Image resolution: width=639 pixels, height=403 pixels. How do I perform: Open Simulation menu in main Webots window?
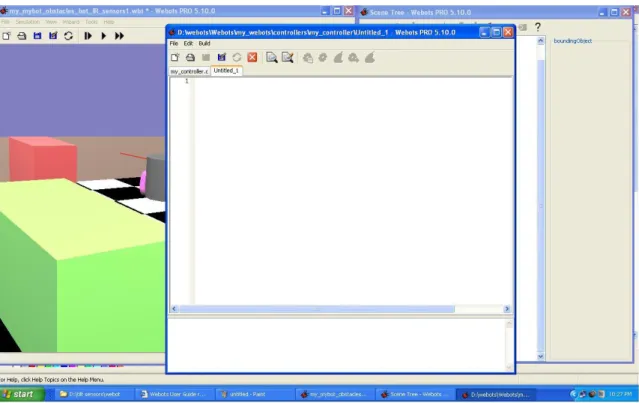(x=28, y=22)
